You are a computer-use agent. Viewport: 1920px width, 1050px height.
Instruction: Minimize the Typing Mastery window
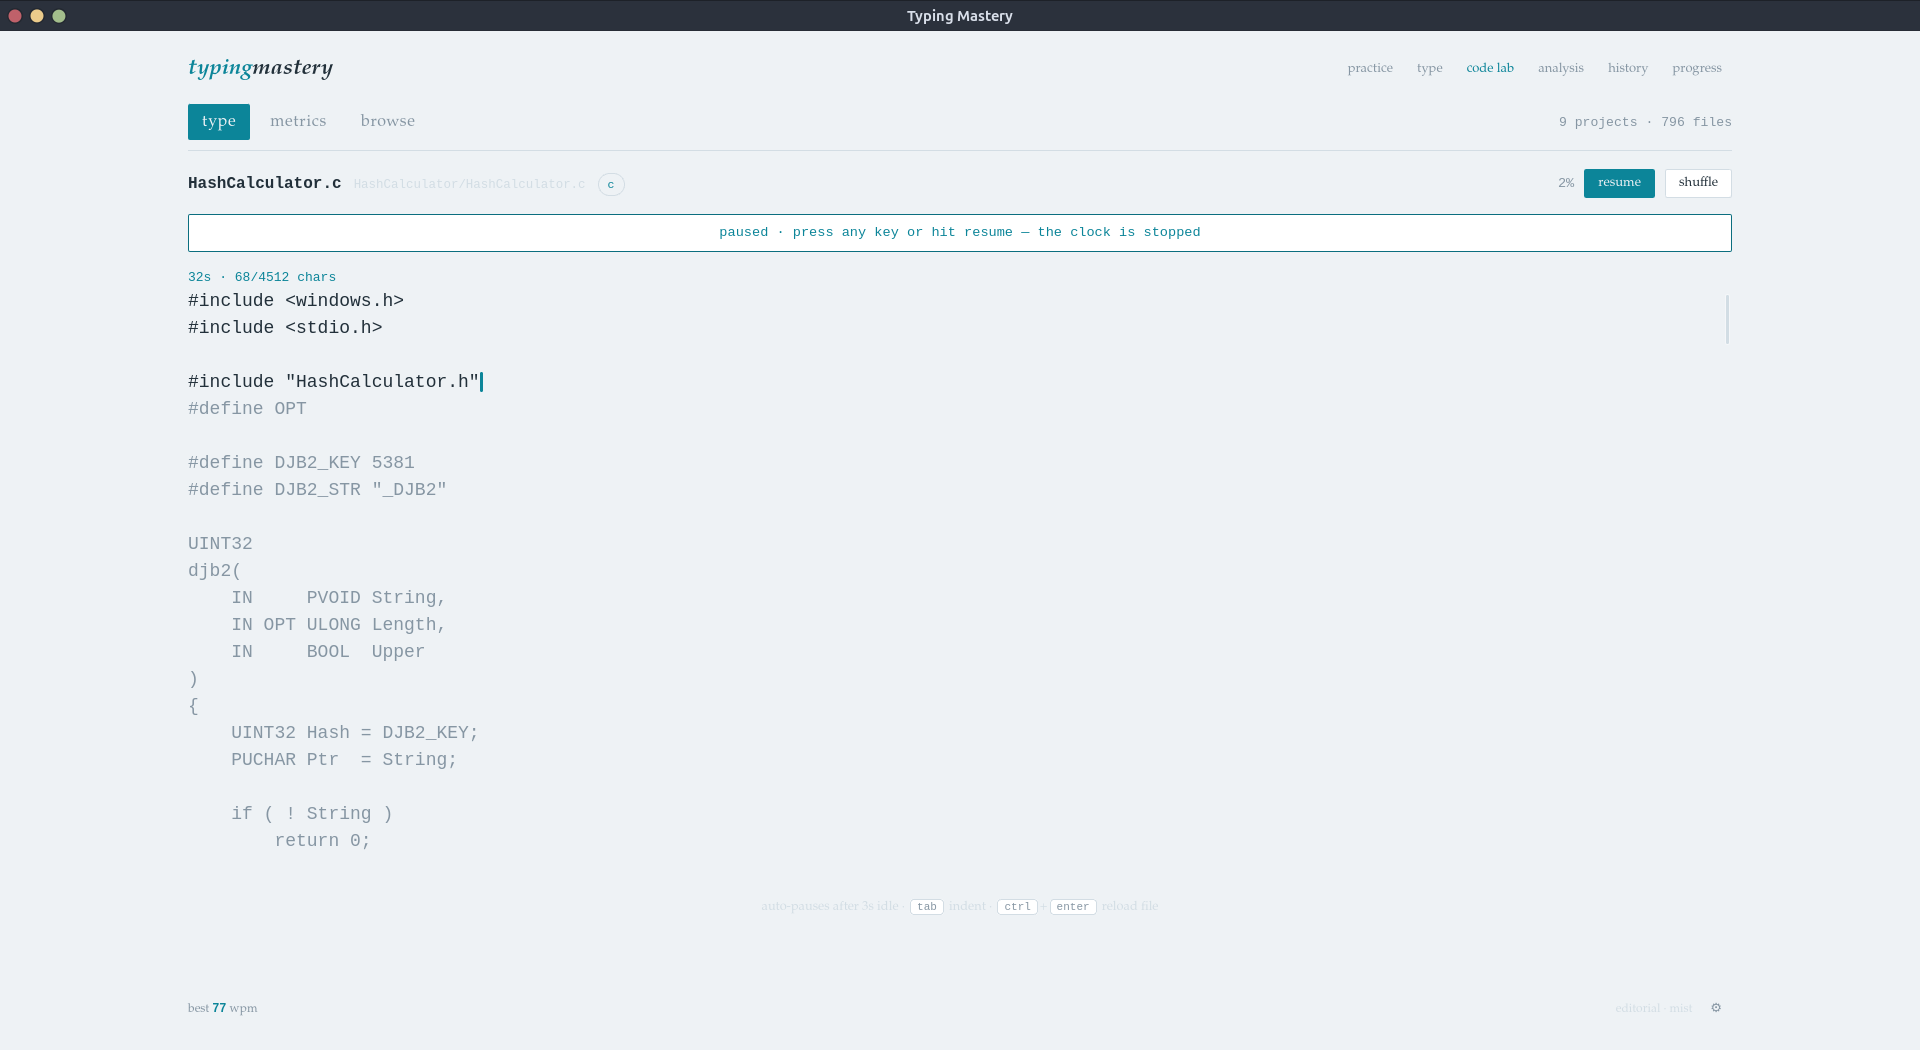point(37,16)
